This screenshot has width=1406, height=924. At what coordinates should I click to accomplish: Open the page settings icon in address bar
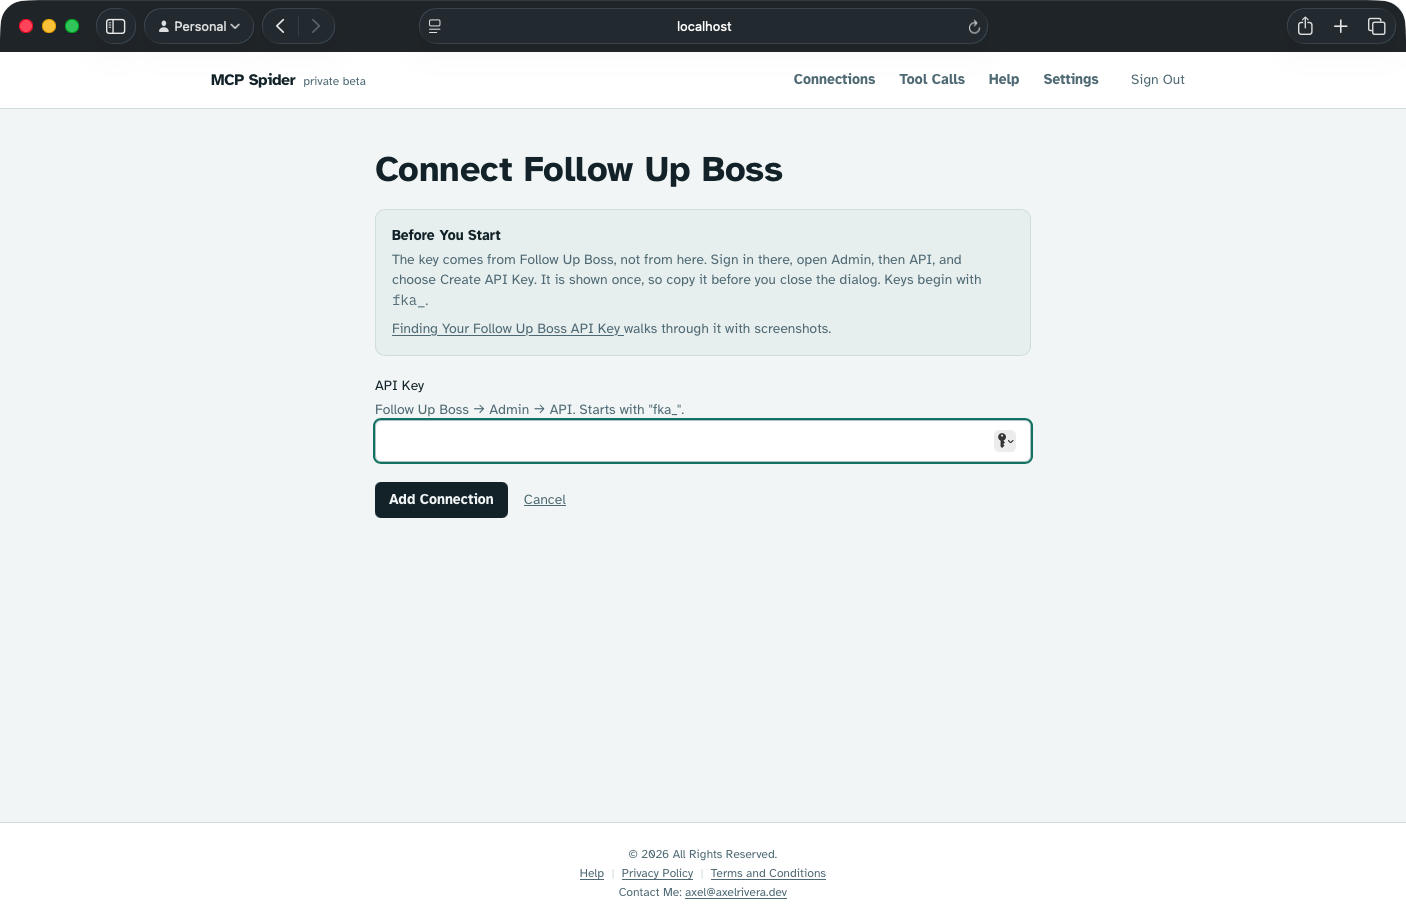pyautogui.click(x=435, y=26)
